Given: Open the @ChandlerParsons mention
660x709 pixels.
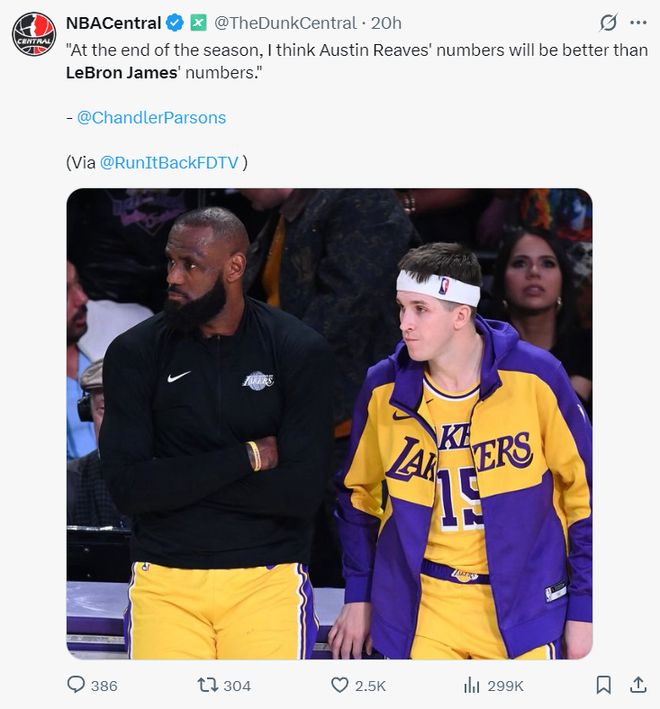Looking at the screenshot, I should pyautogui.click(x=151, y=117).
